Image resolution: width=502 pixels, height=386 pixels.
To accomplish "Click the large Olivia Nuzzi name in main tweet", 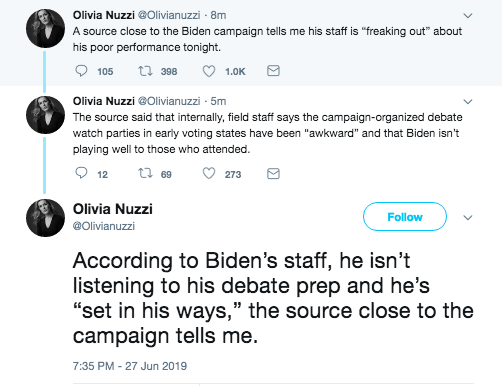I will tap(113, 209).
